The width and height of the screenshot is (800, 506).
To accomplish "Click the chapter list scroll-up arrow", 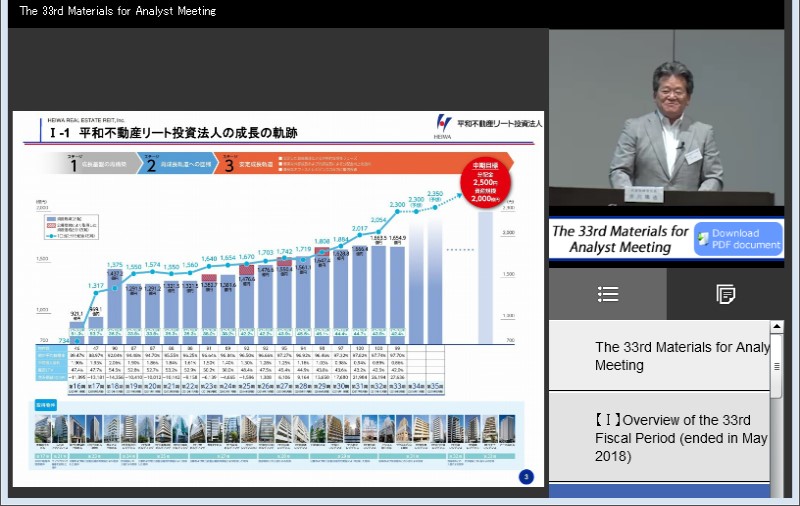I will [777, 326].
